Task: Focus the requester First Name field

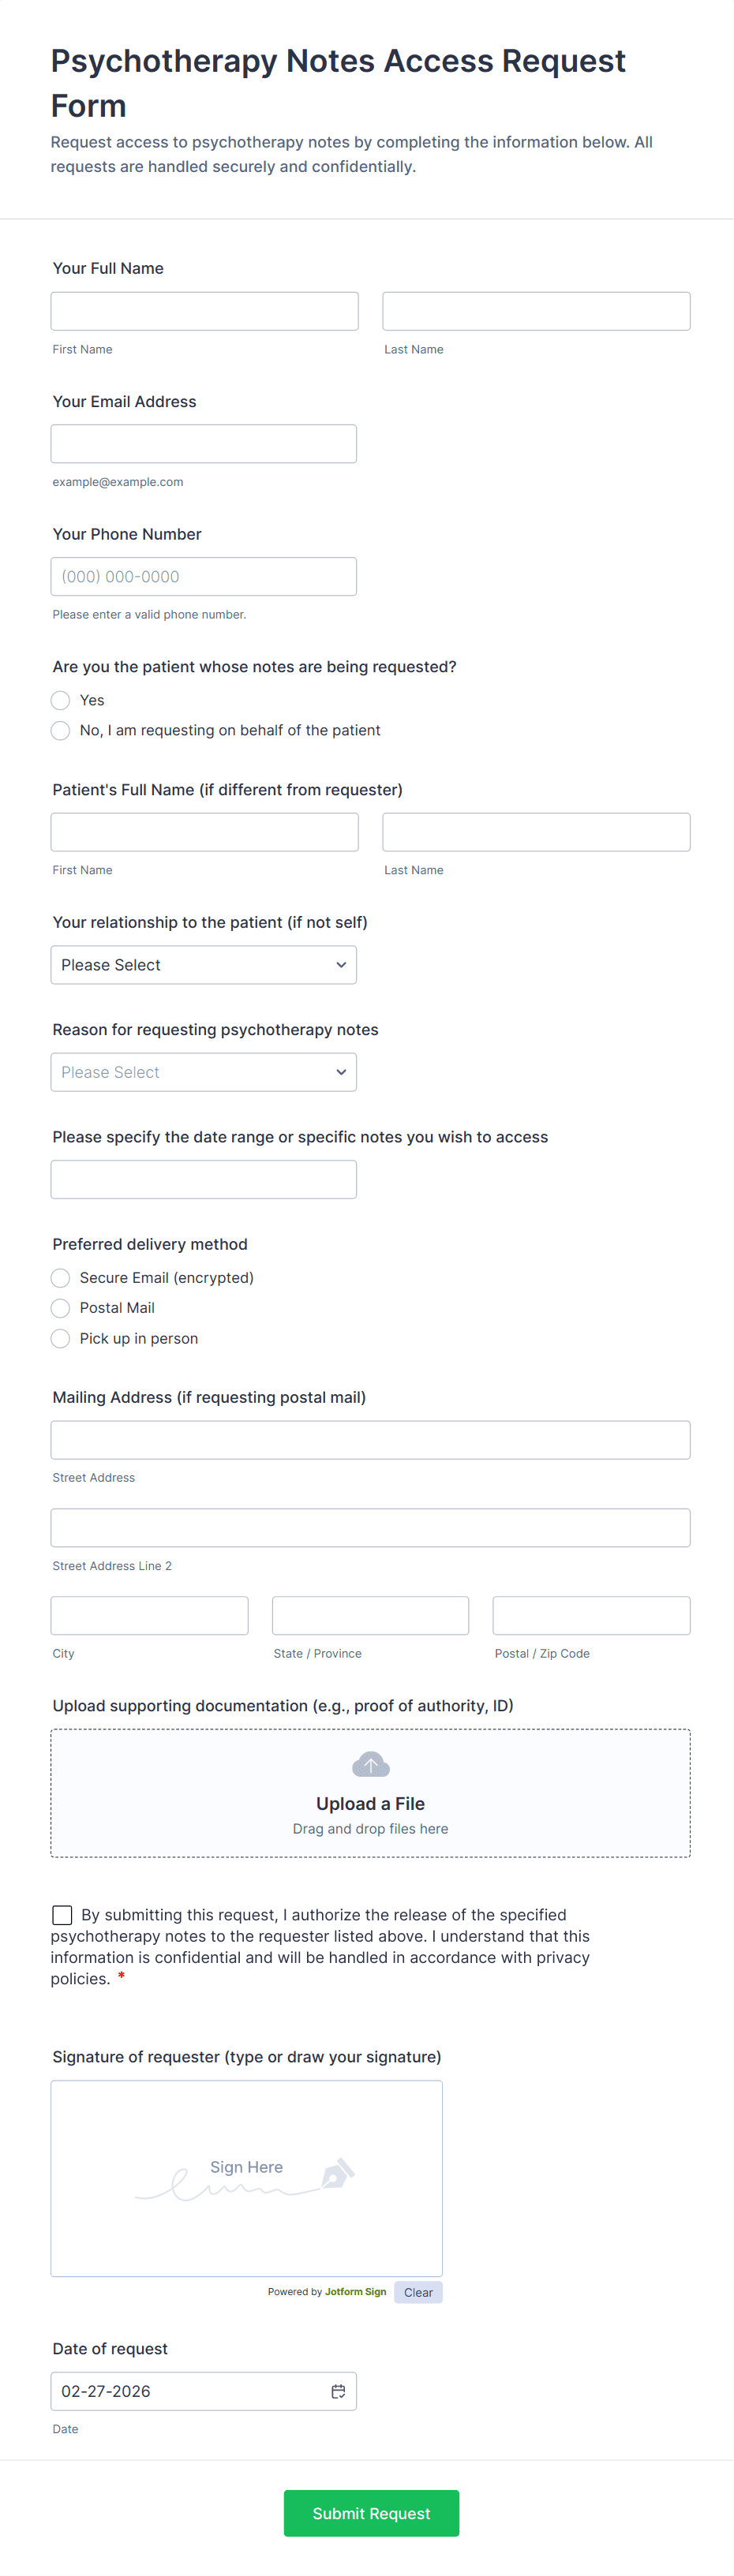Action: click(x=204, y=311)
